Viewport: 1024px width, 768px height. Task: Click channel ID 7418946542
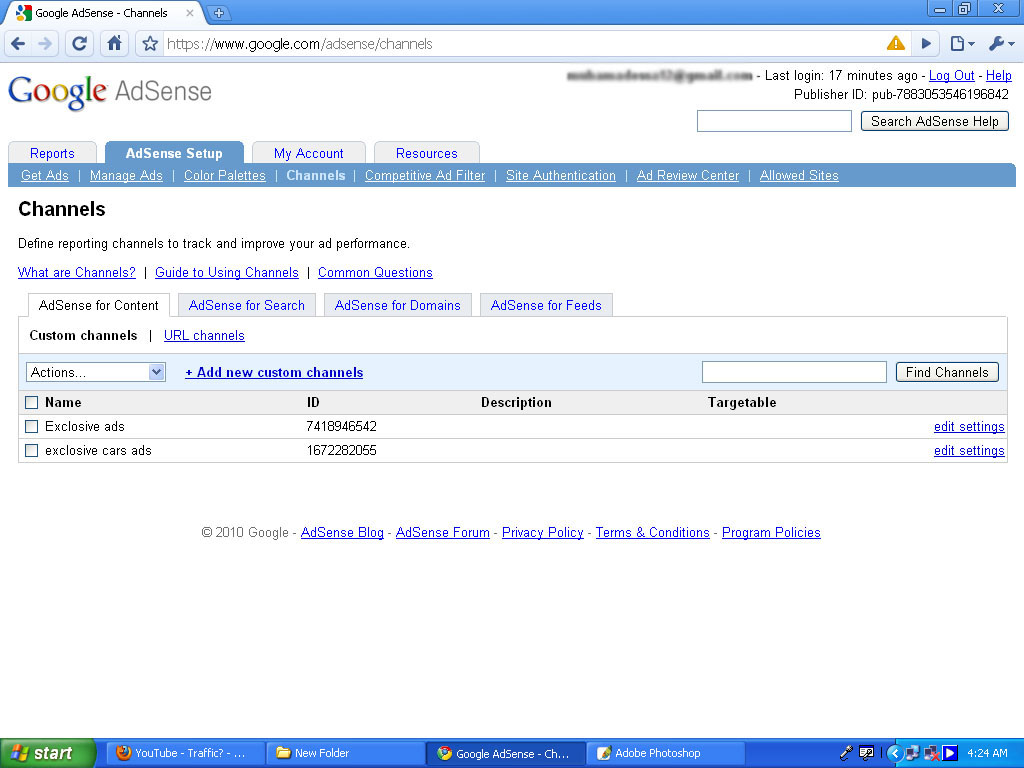pos(342,426)
